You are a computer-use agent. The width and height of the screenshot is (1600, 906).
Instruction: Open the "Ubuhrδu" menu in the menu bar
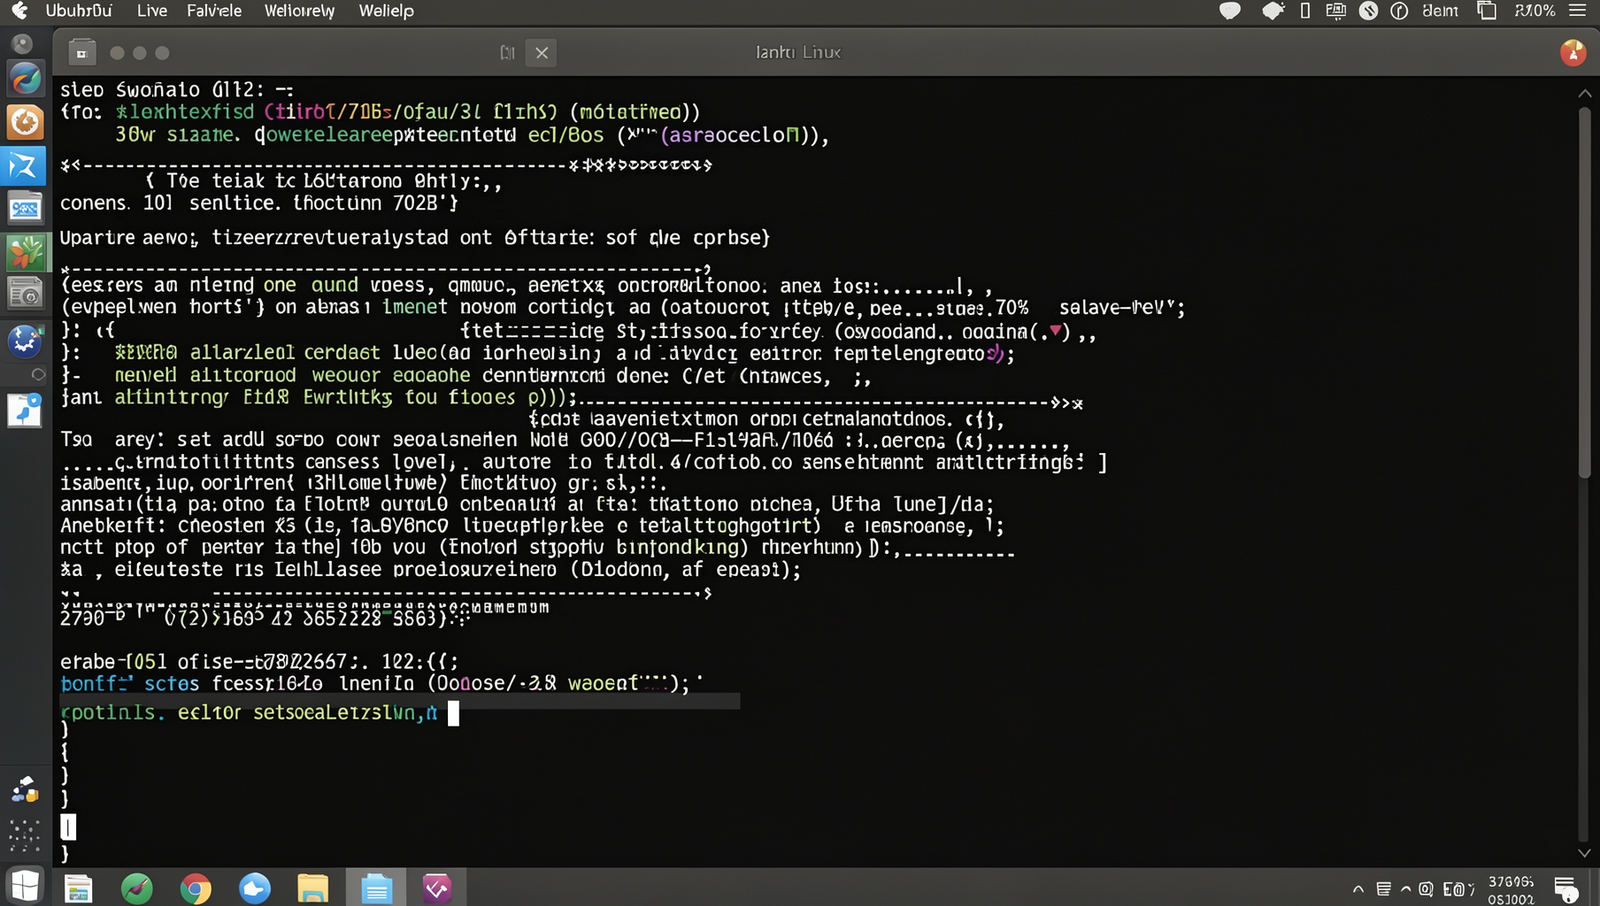(79, 11)
